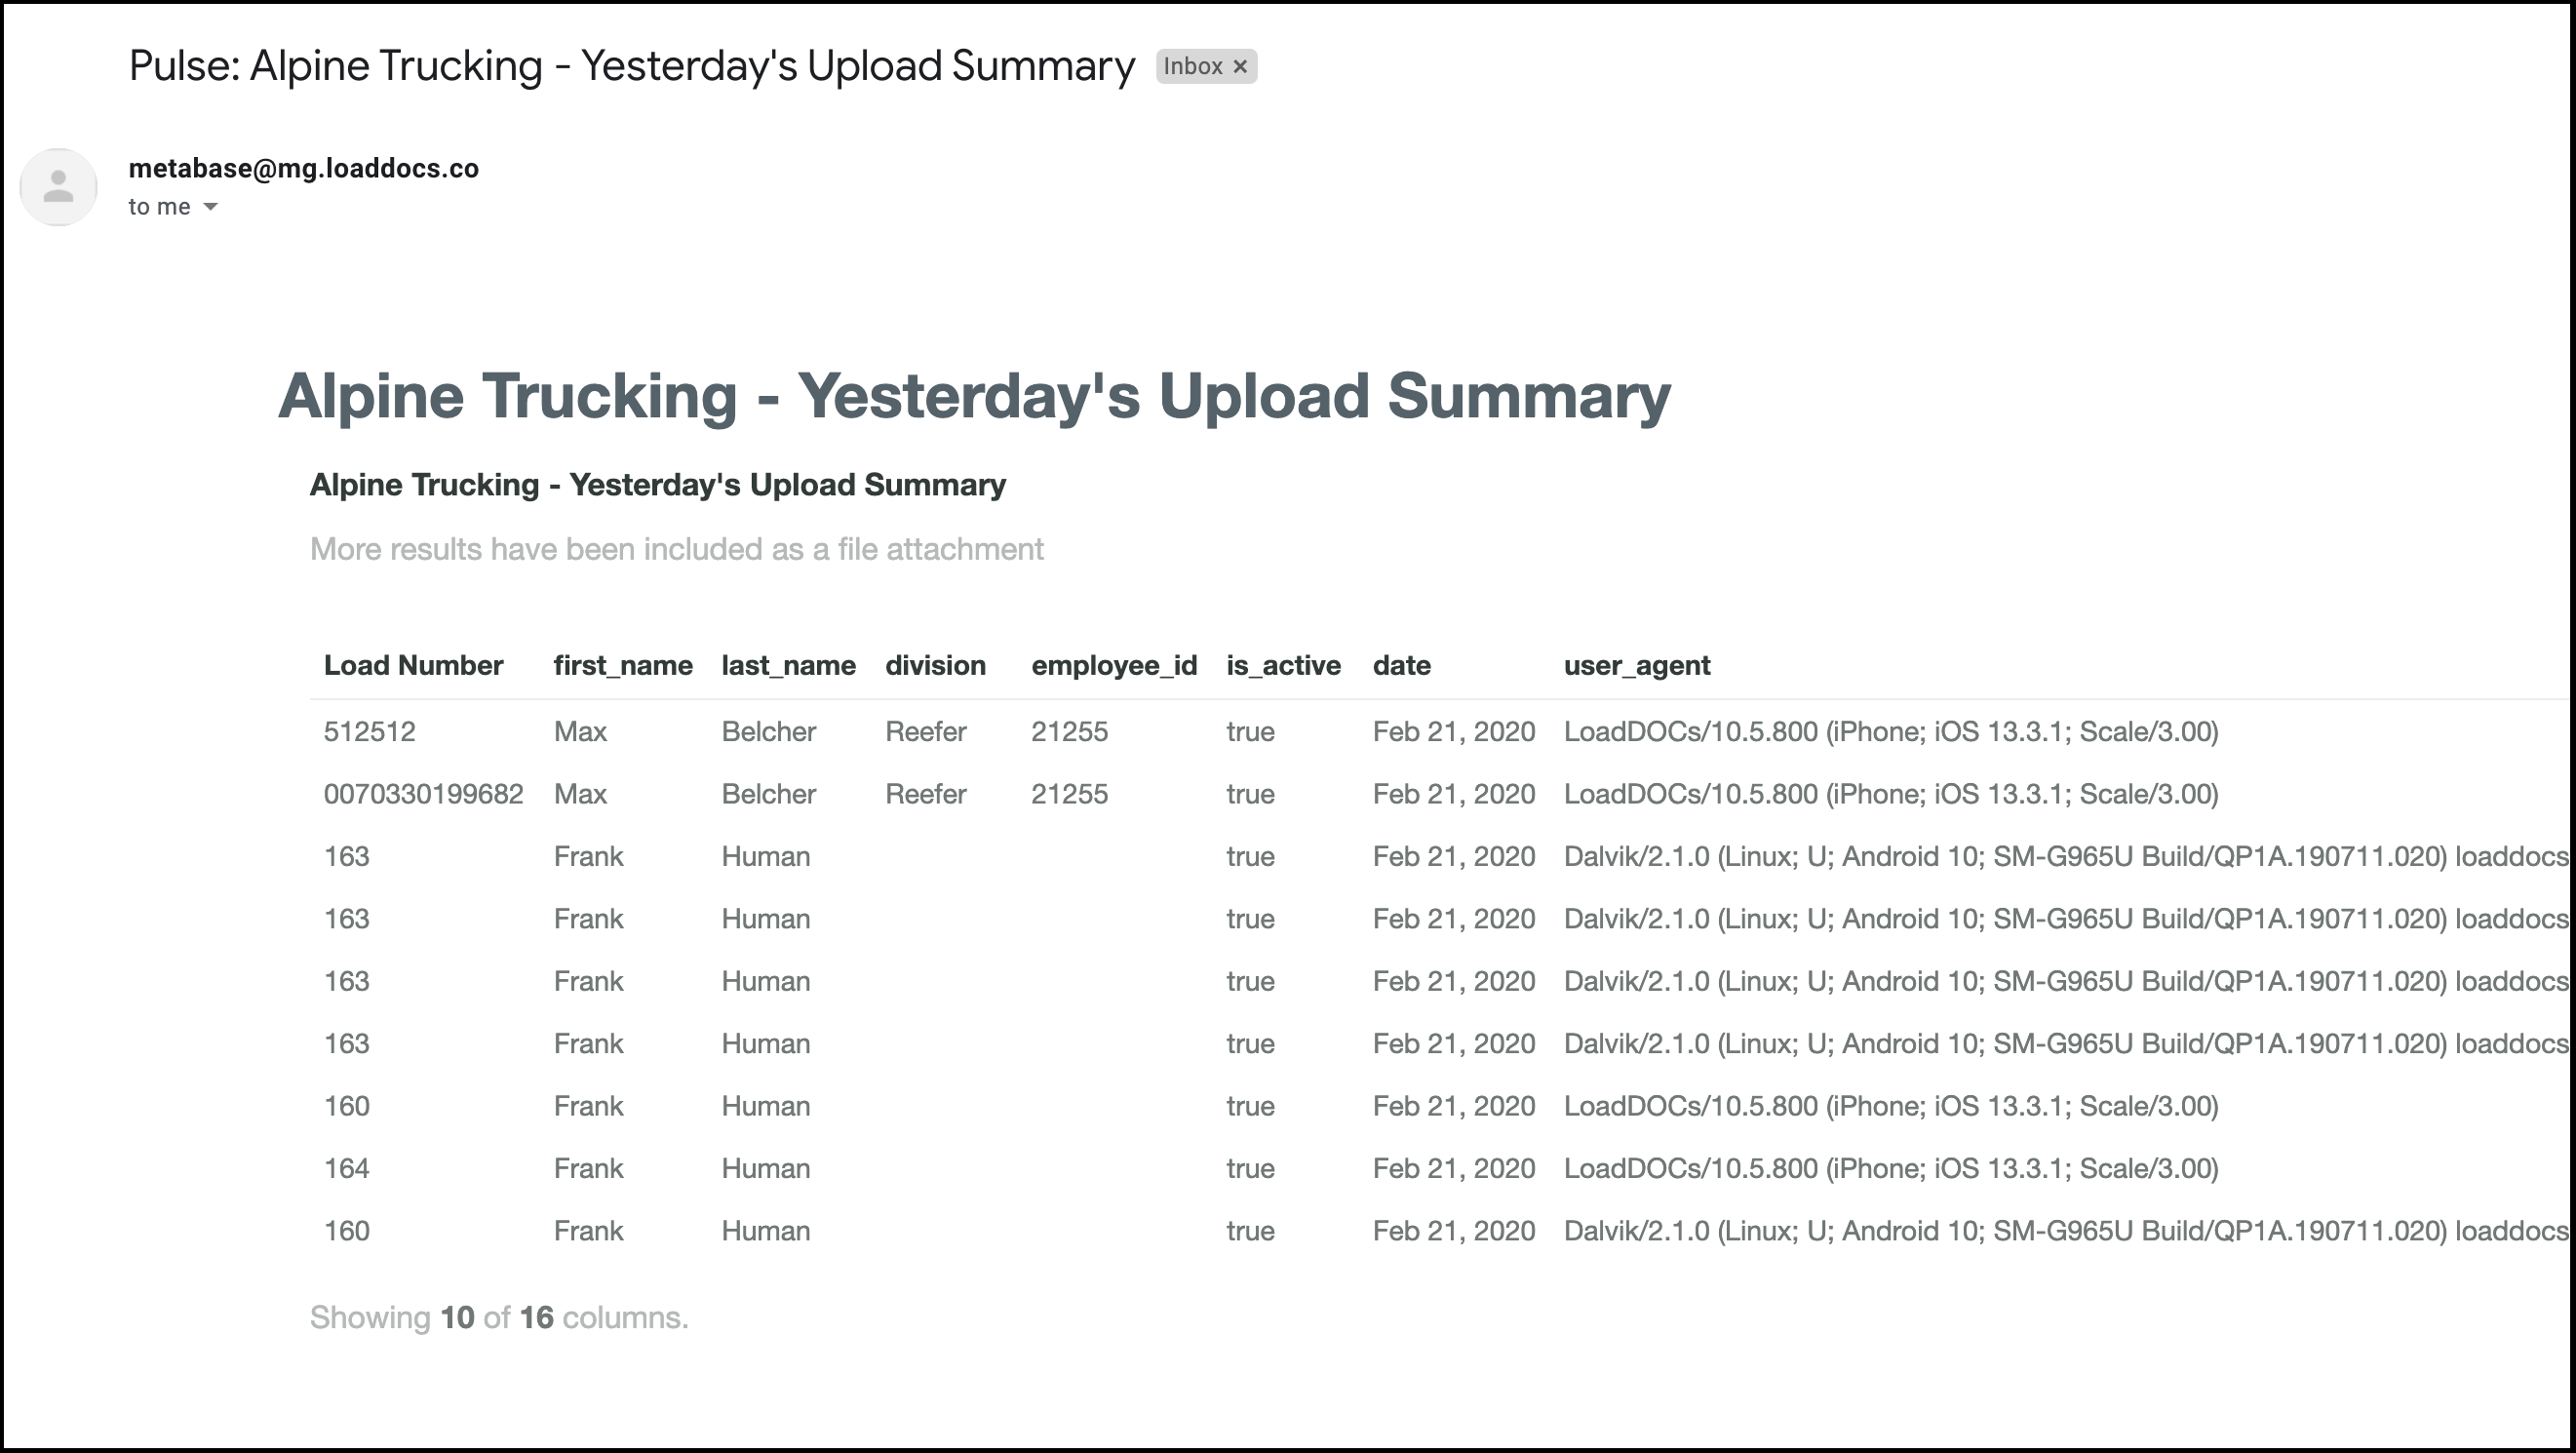2576x1453 pixels.
Task: Click the large Alpine Trucking heading
Action: [974, 396]
